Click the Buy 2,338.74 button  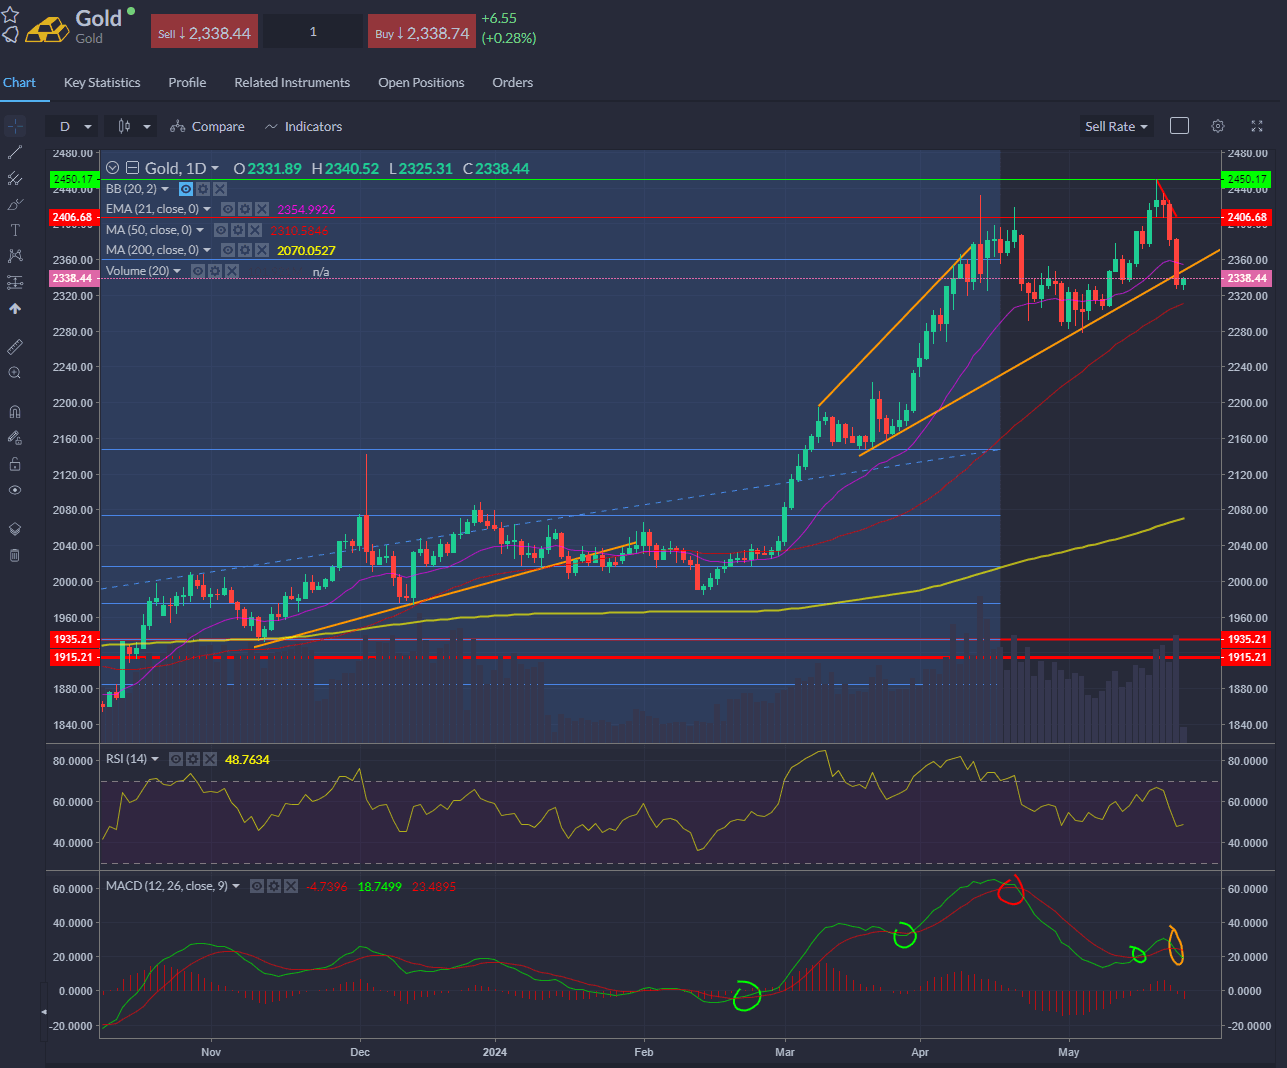tap(422, 33)
